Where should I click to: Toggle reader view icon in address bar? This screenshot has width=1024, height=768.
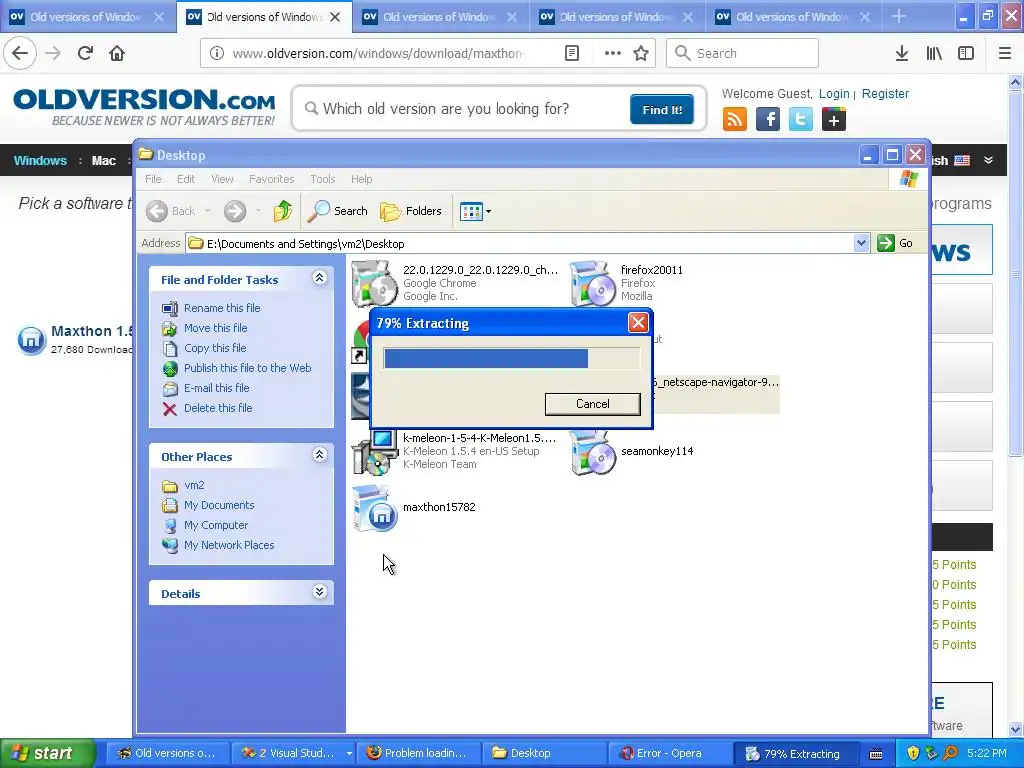pyautogui.click(x=571, y=54)
